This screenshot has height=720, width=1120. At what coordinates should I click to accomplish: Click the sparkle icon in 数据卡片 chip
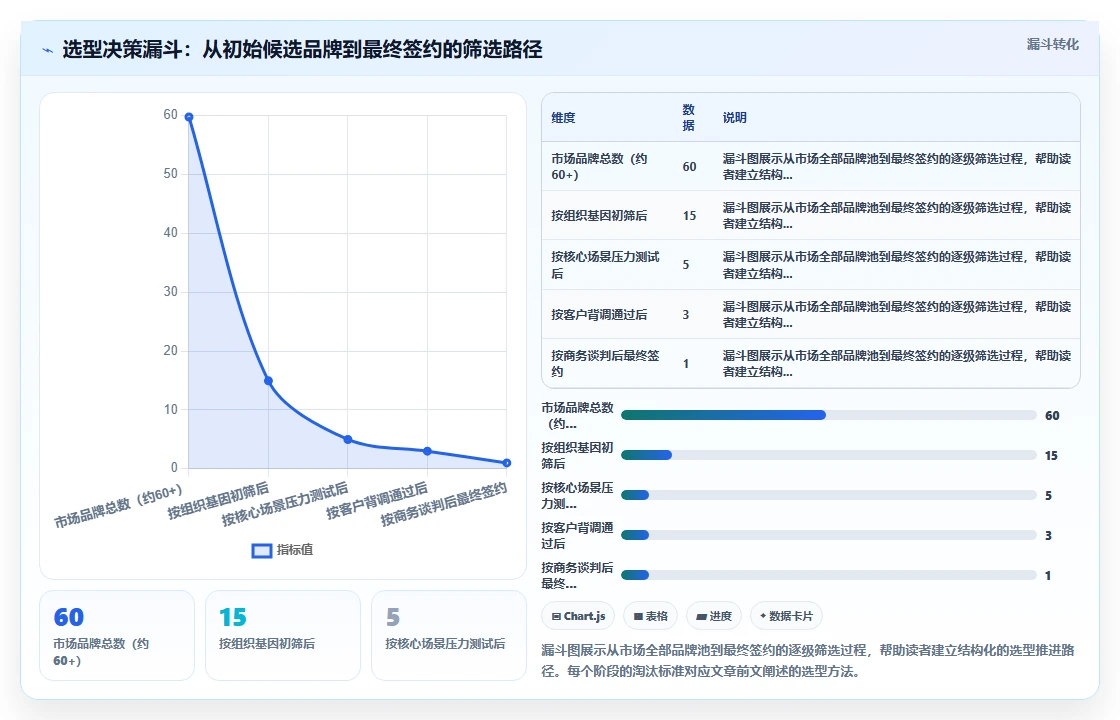point(763,616)
